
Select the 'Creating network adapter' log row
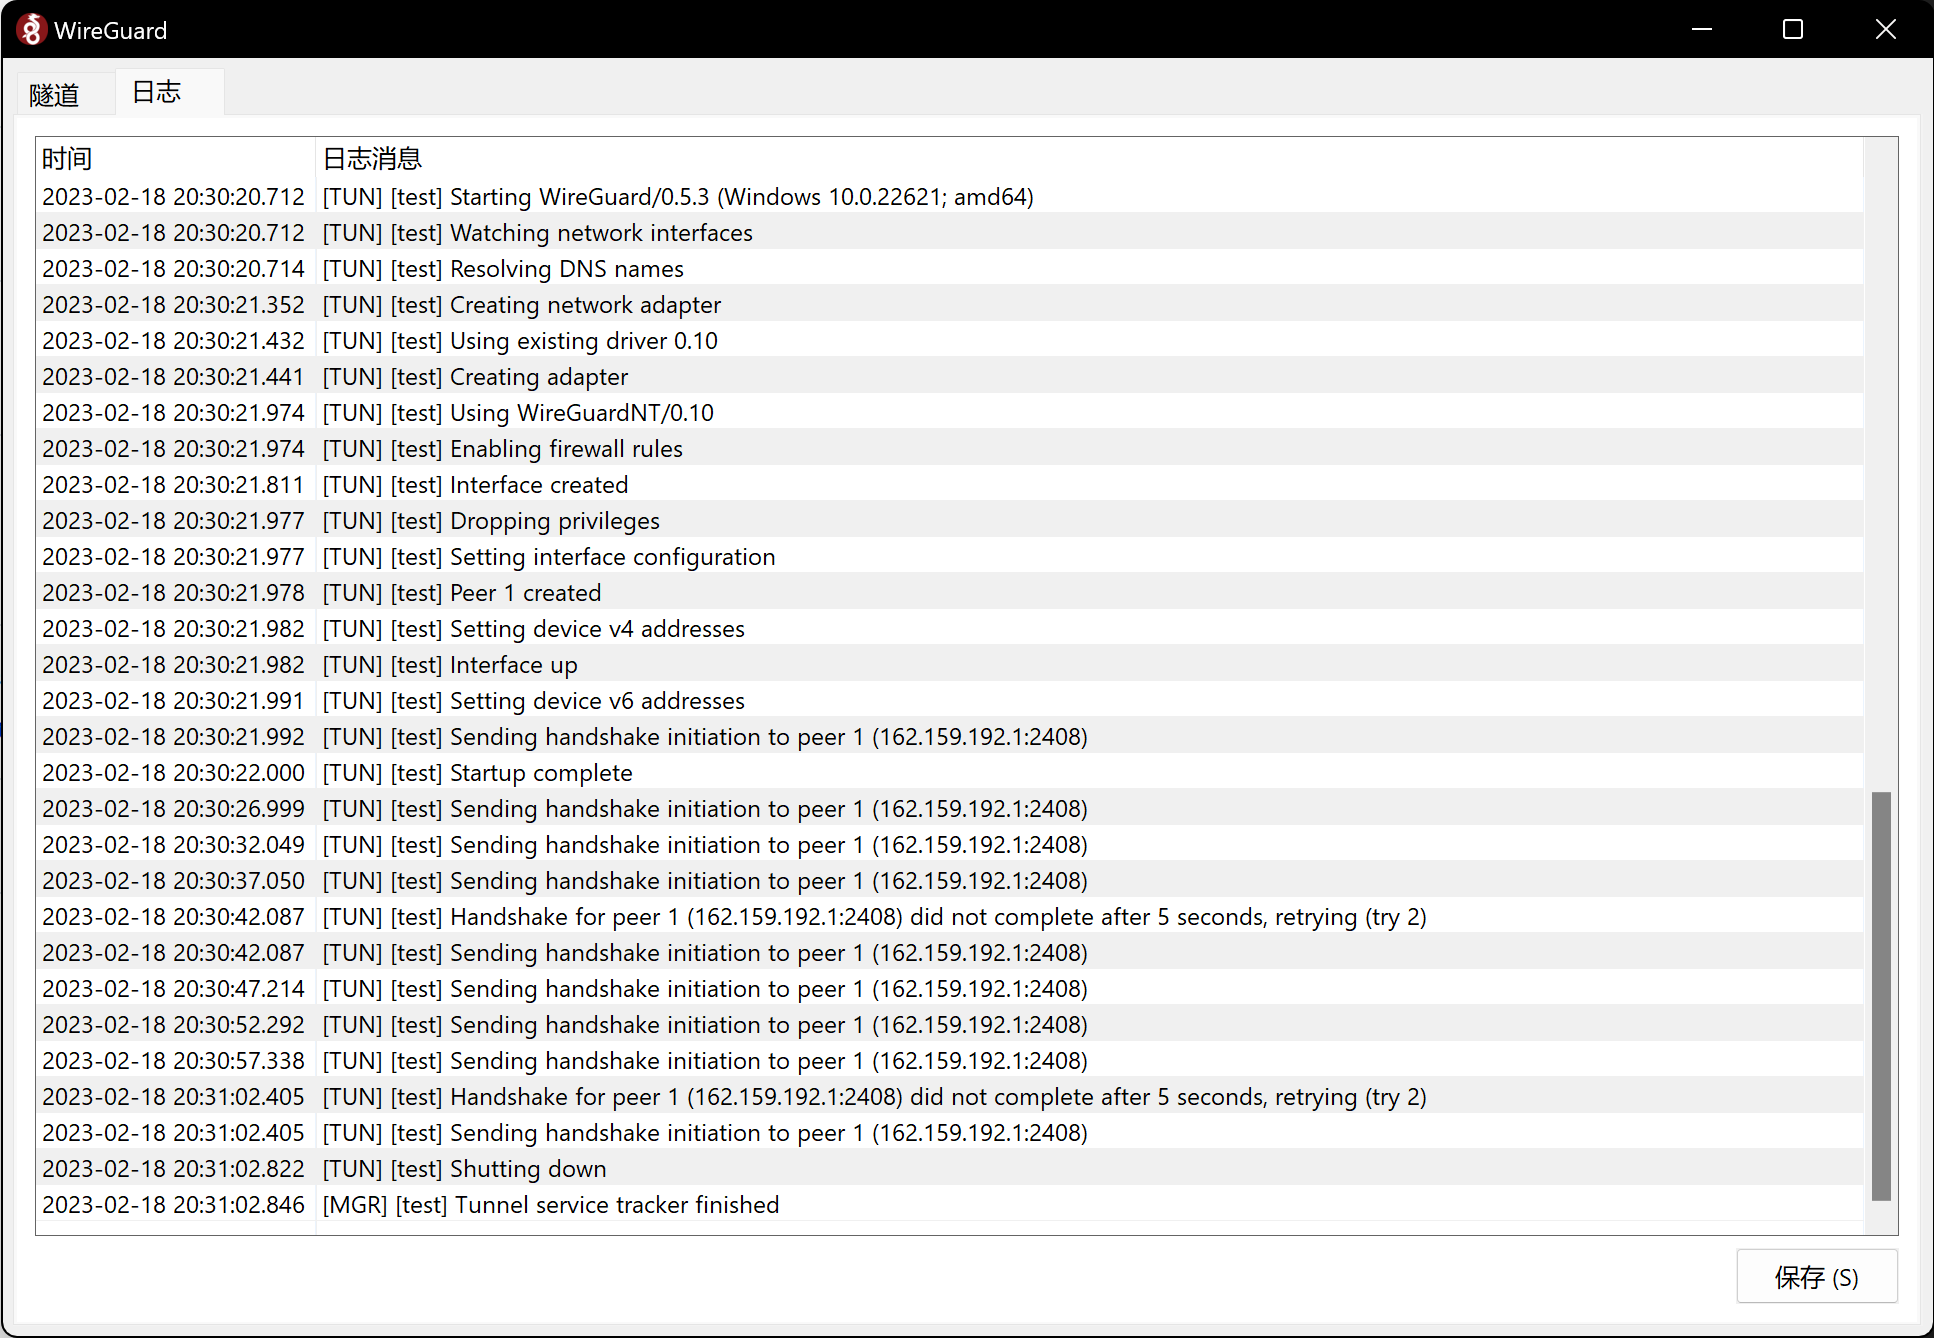520,304
